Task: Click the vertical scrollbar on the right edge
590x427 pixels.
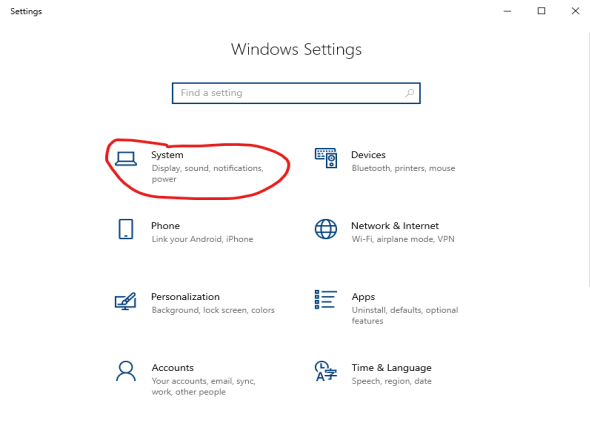Action: [x=588, y=158]
